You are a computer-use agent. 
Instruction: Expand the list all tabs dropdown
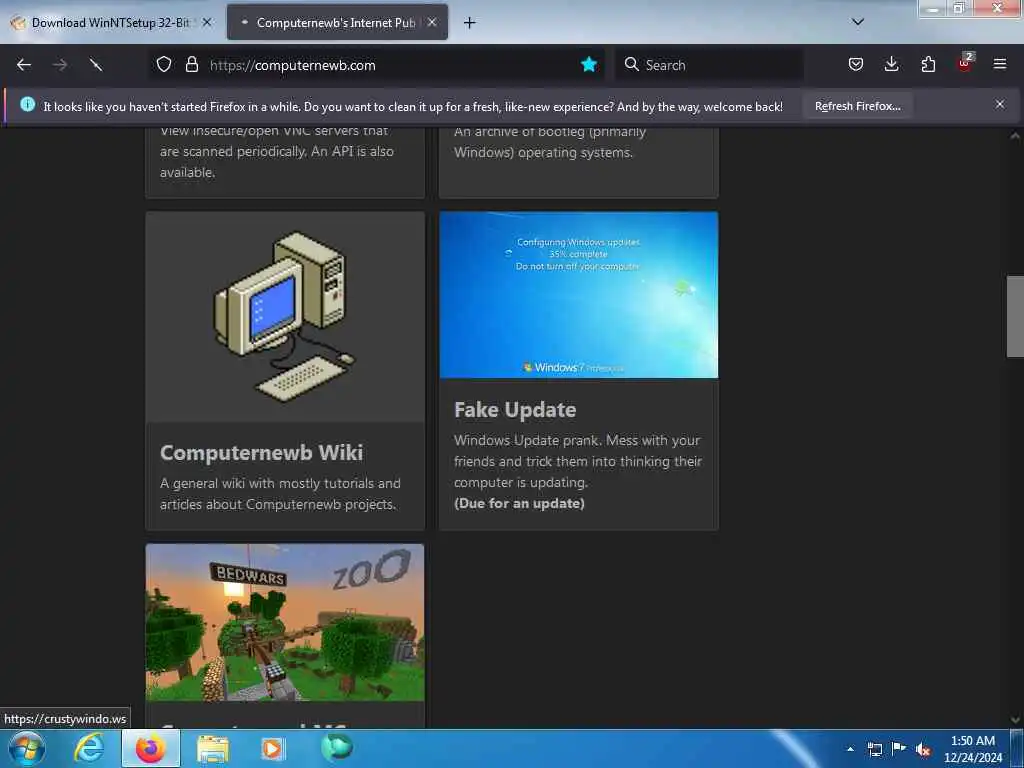[858, 22]
